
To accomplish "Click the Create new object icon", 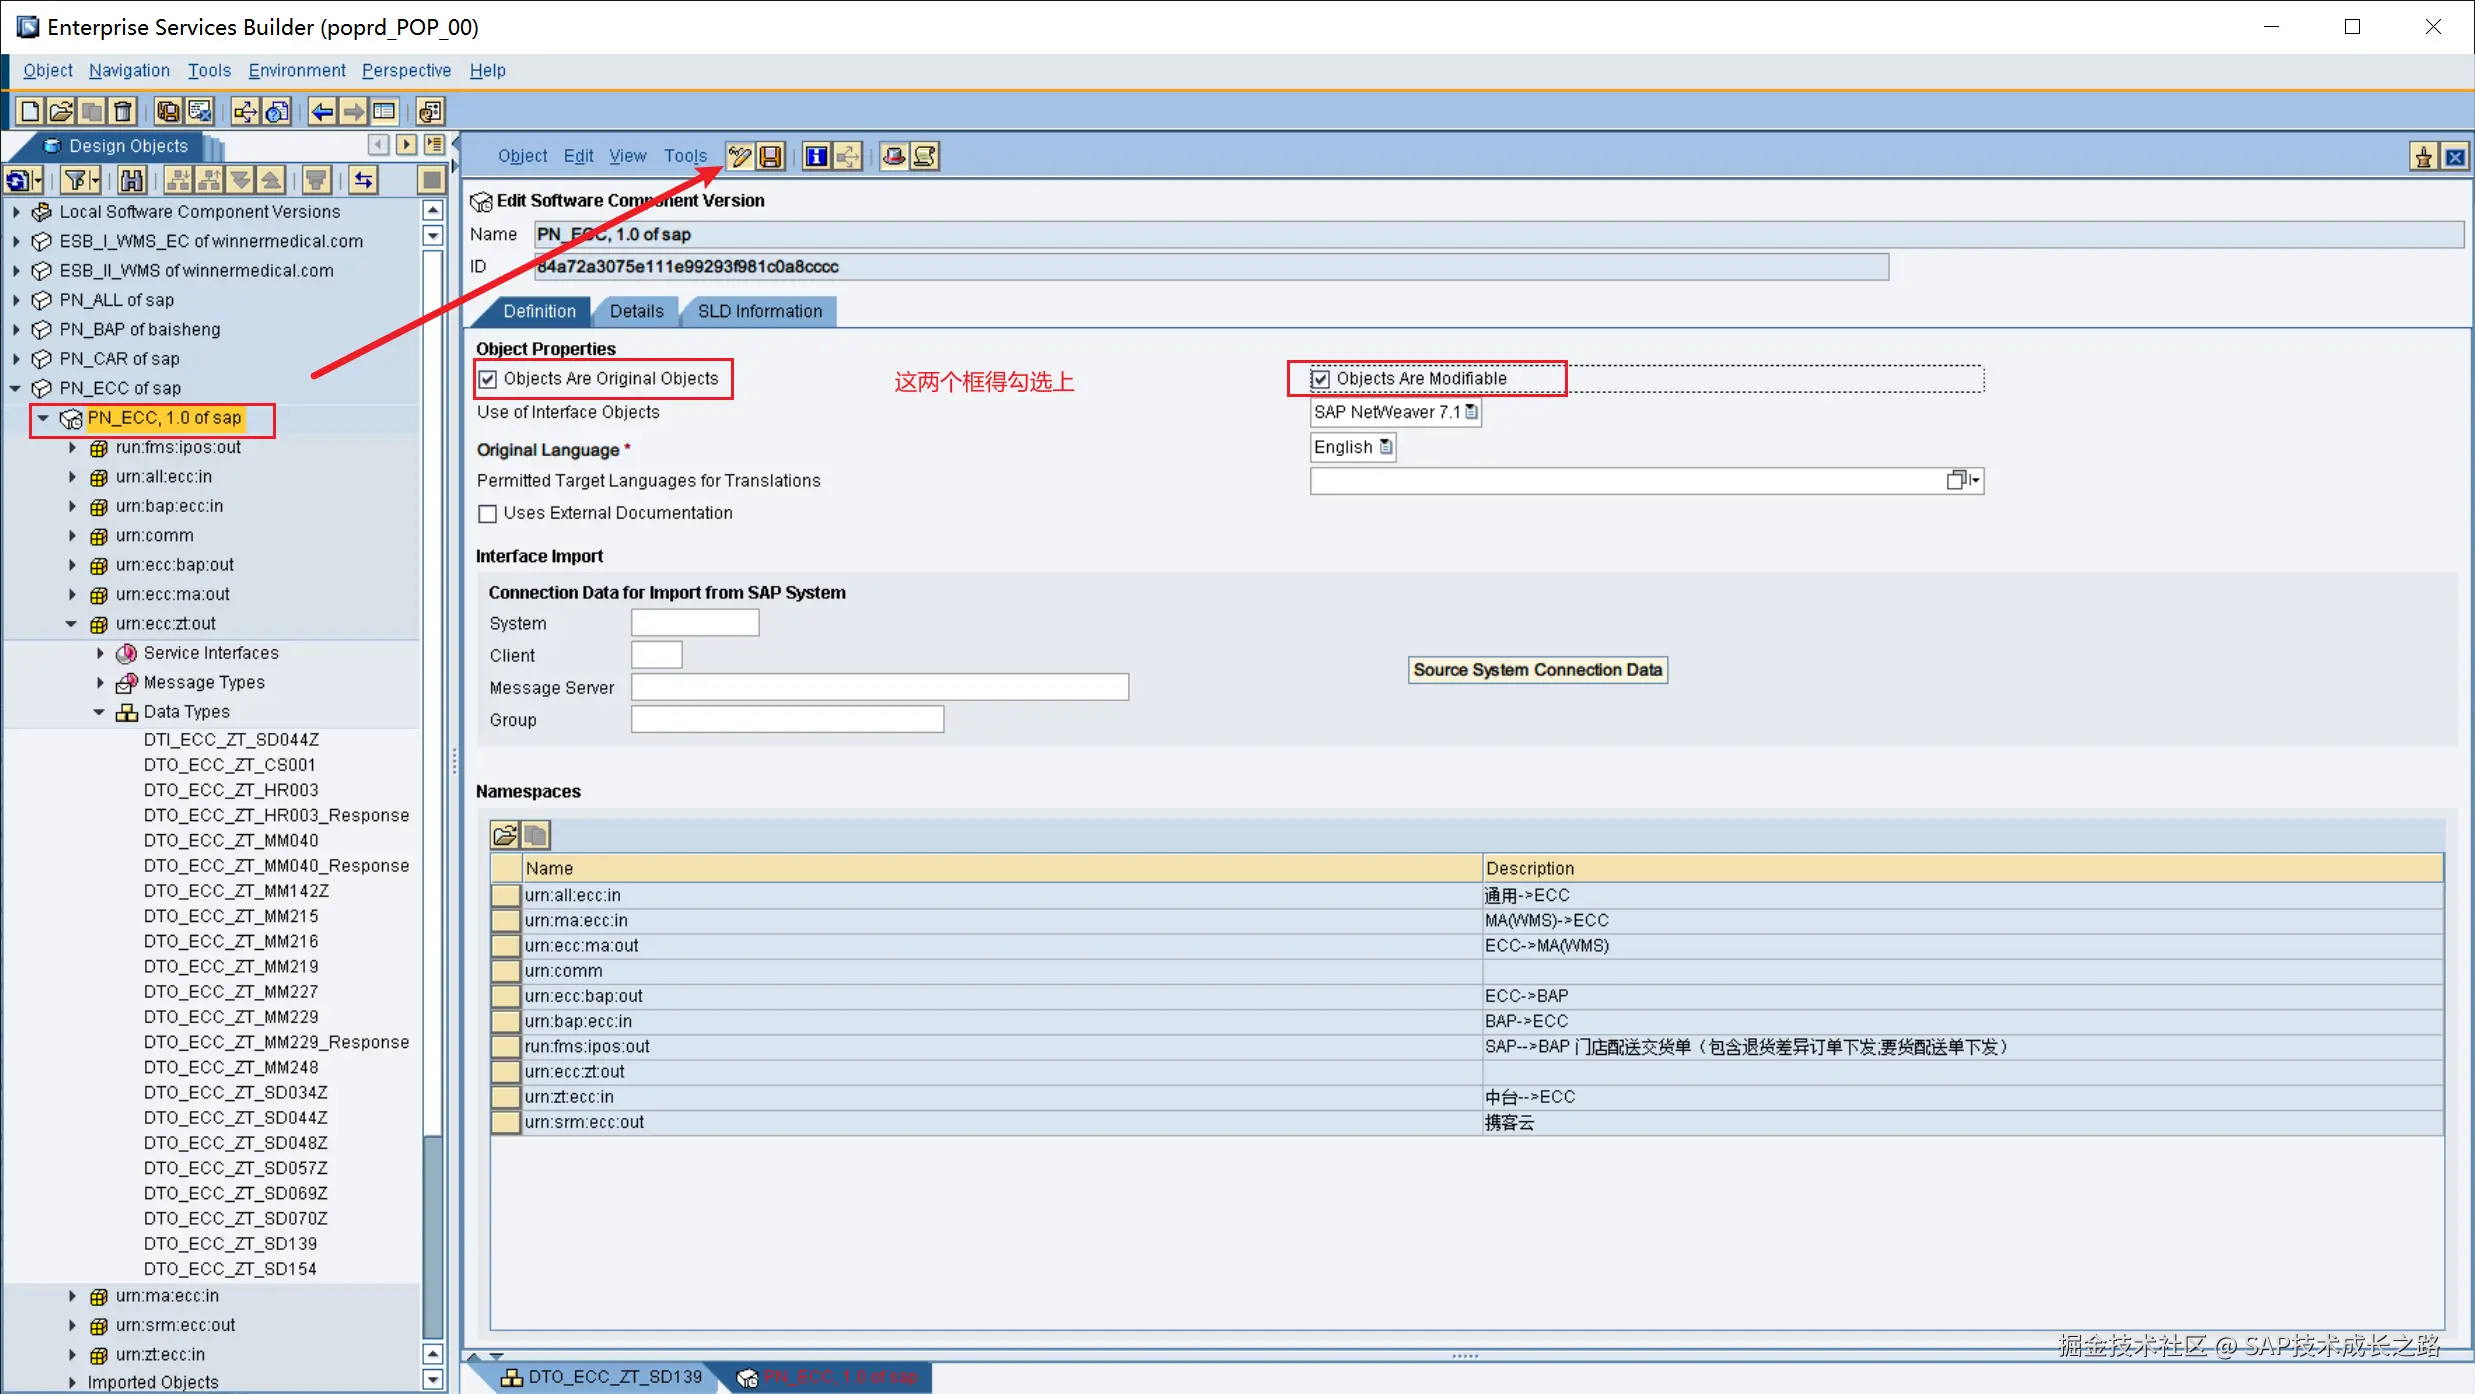I will tap(30, 111).
